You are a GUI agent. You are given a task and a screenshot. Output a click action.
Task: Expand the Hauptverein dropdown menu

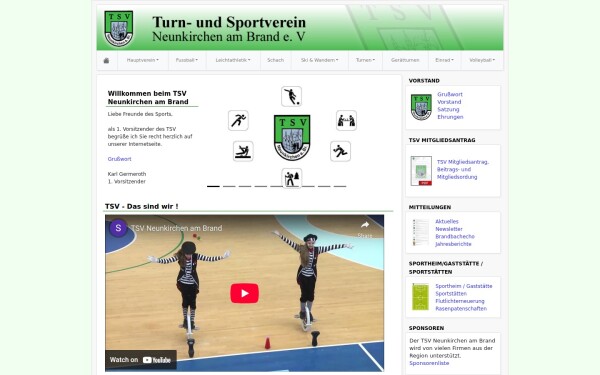pyautogui.click(x=143, y=60)
